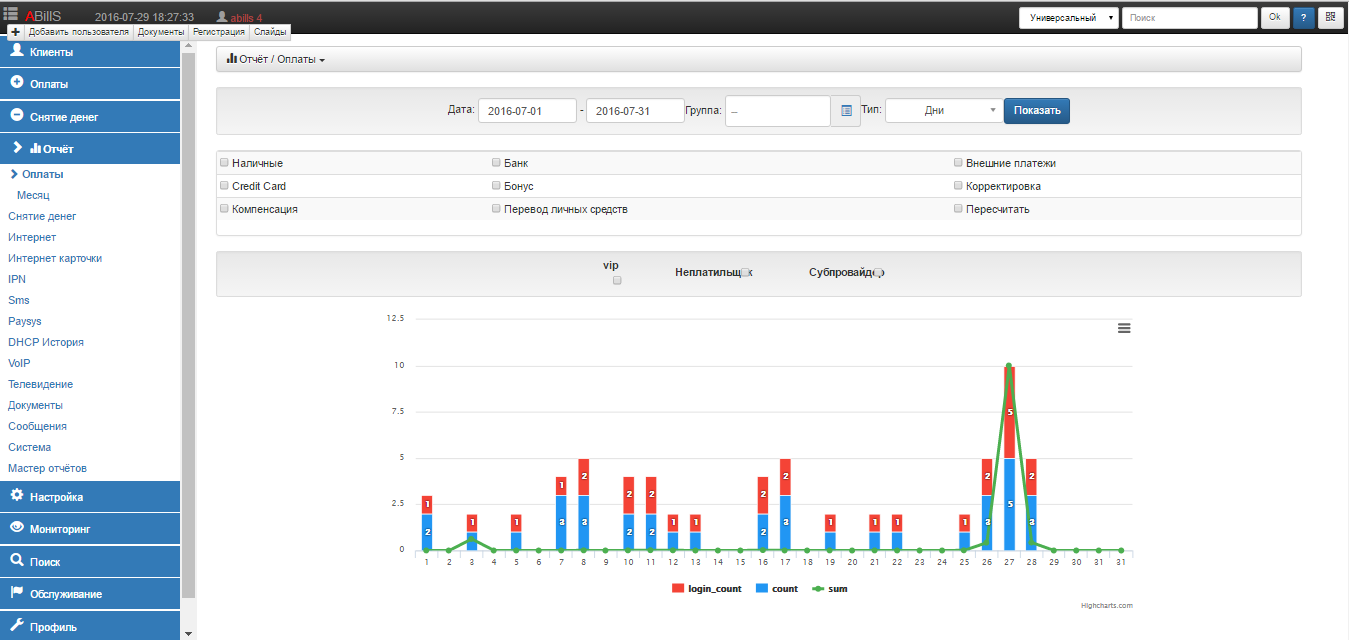1349x640 pixels.
Task: Open the Универсальный search type dropdown
Action: [x=1068, y=18]
